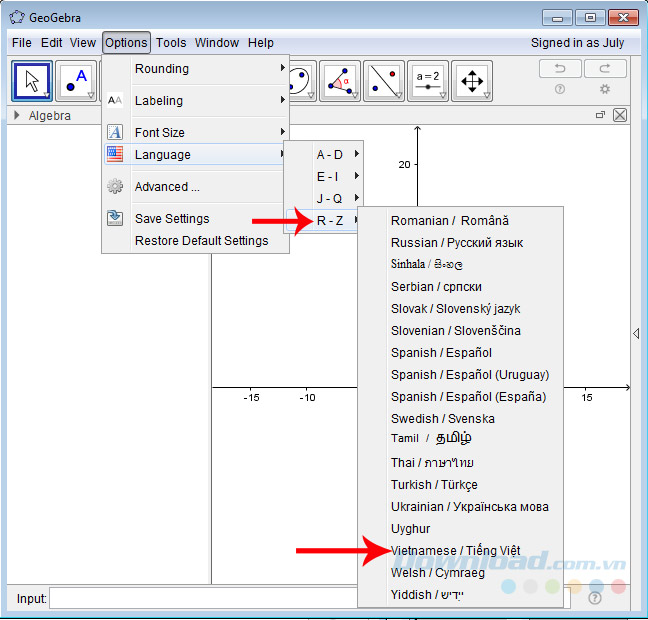
Task: Click the Input text field
Action: [x=203, y=598]
